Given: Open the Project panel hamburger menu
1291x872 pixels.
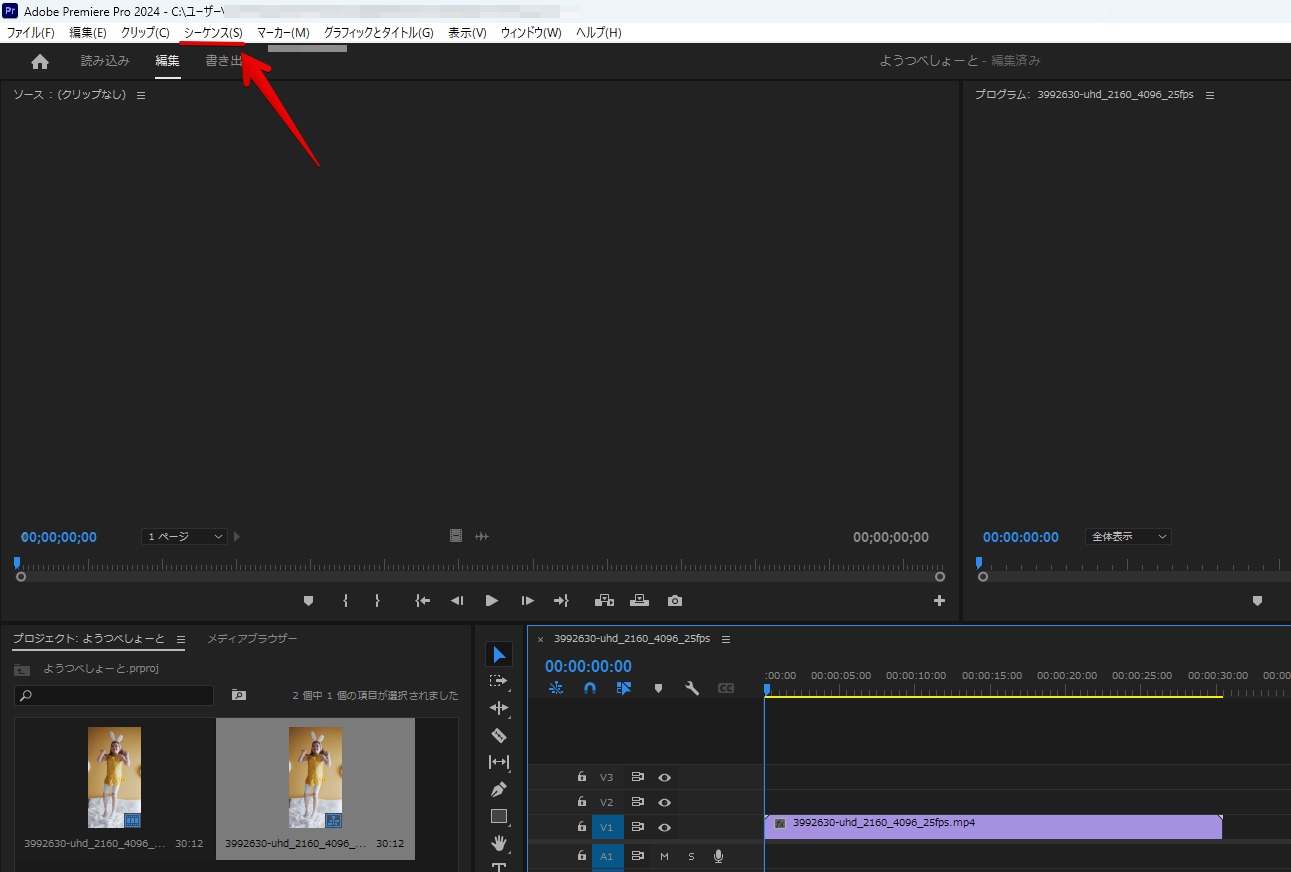Looking at the screenshot, I should [x=180, y=639].
